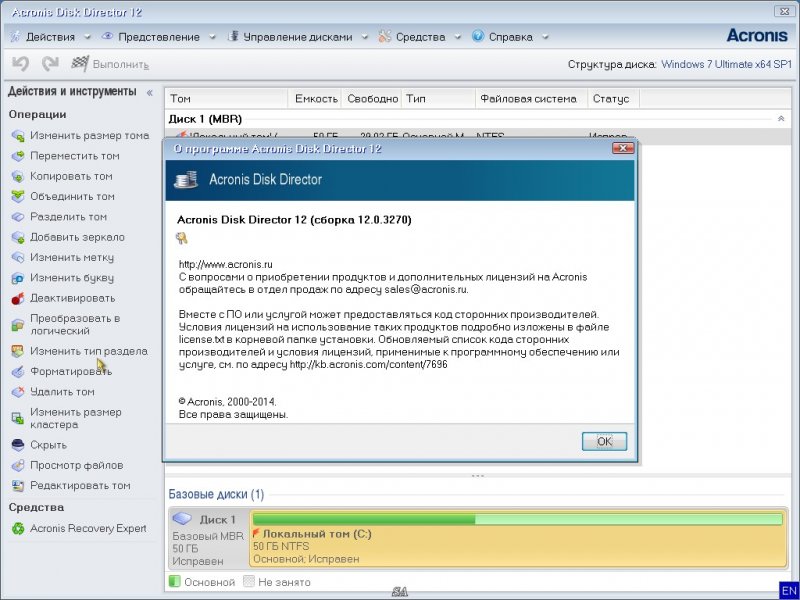The width and height of the screenshot is (800, 600).
Task: Sort by the Тип column header
Action: 439,98
